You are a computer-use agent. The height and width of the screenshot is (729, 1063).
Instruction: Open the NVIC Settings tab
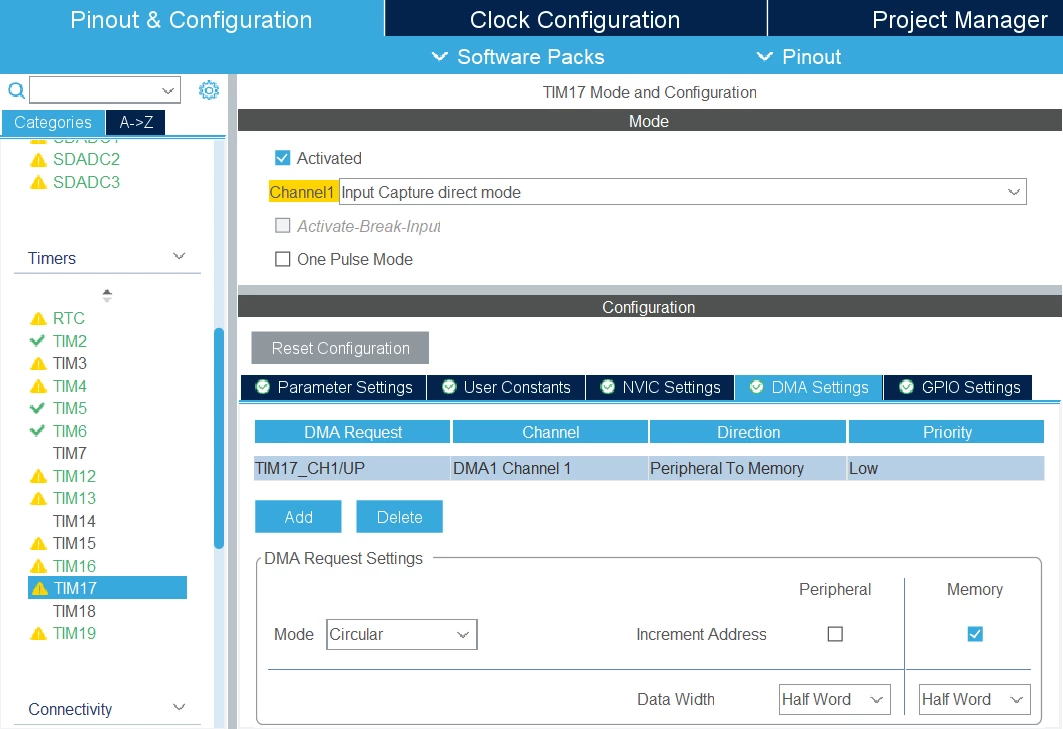660,387
